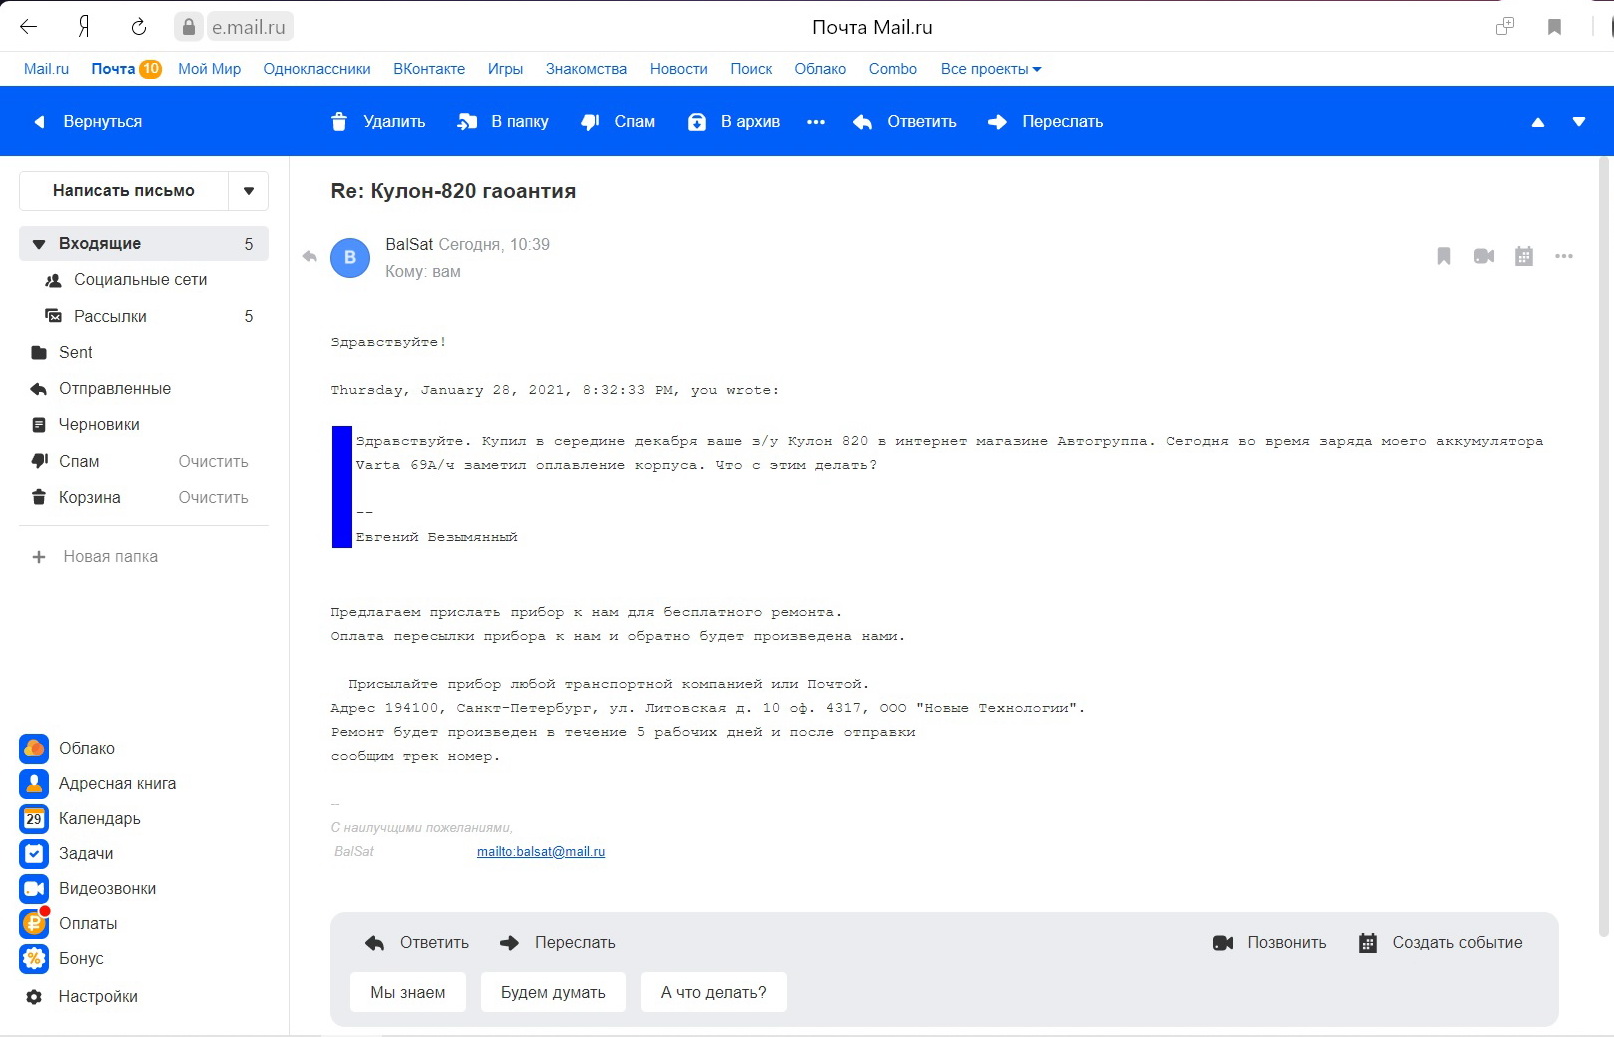Collapse the Входящие folder tree

39,244
